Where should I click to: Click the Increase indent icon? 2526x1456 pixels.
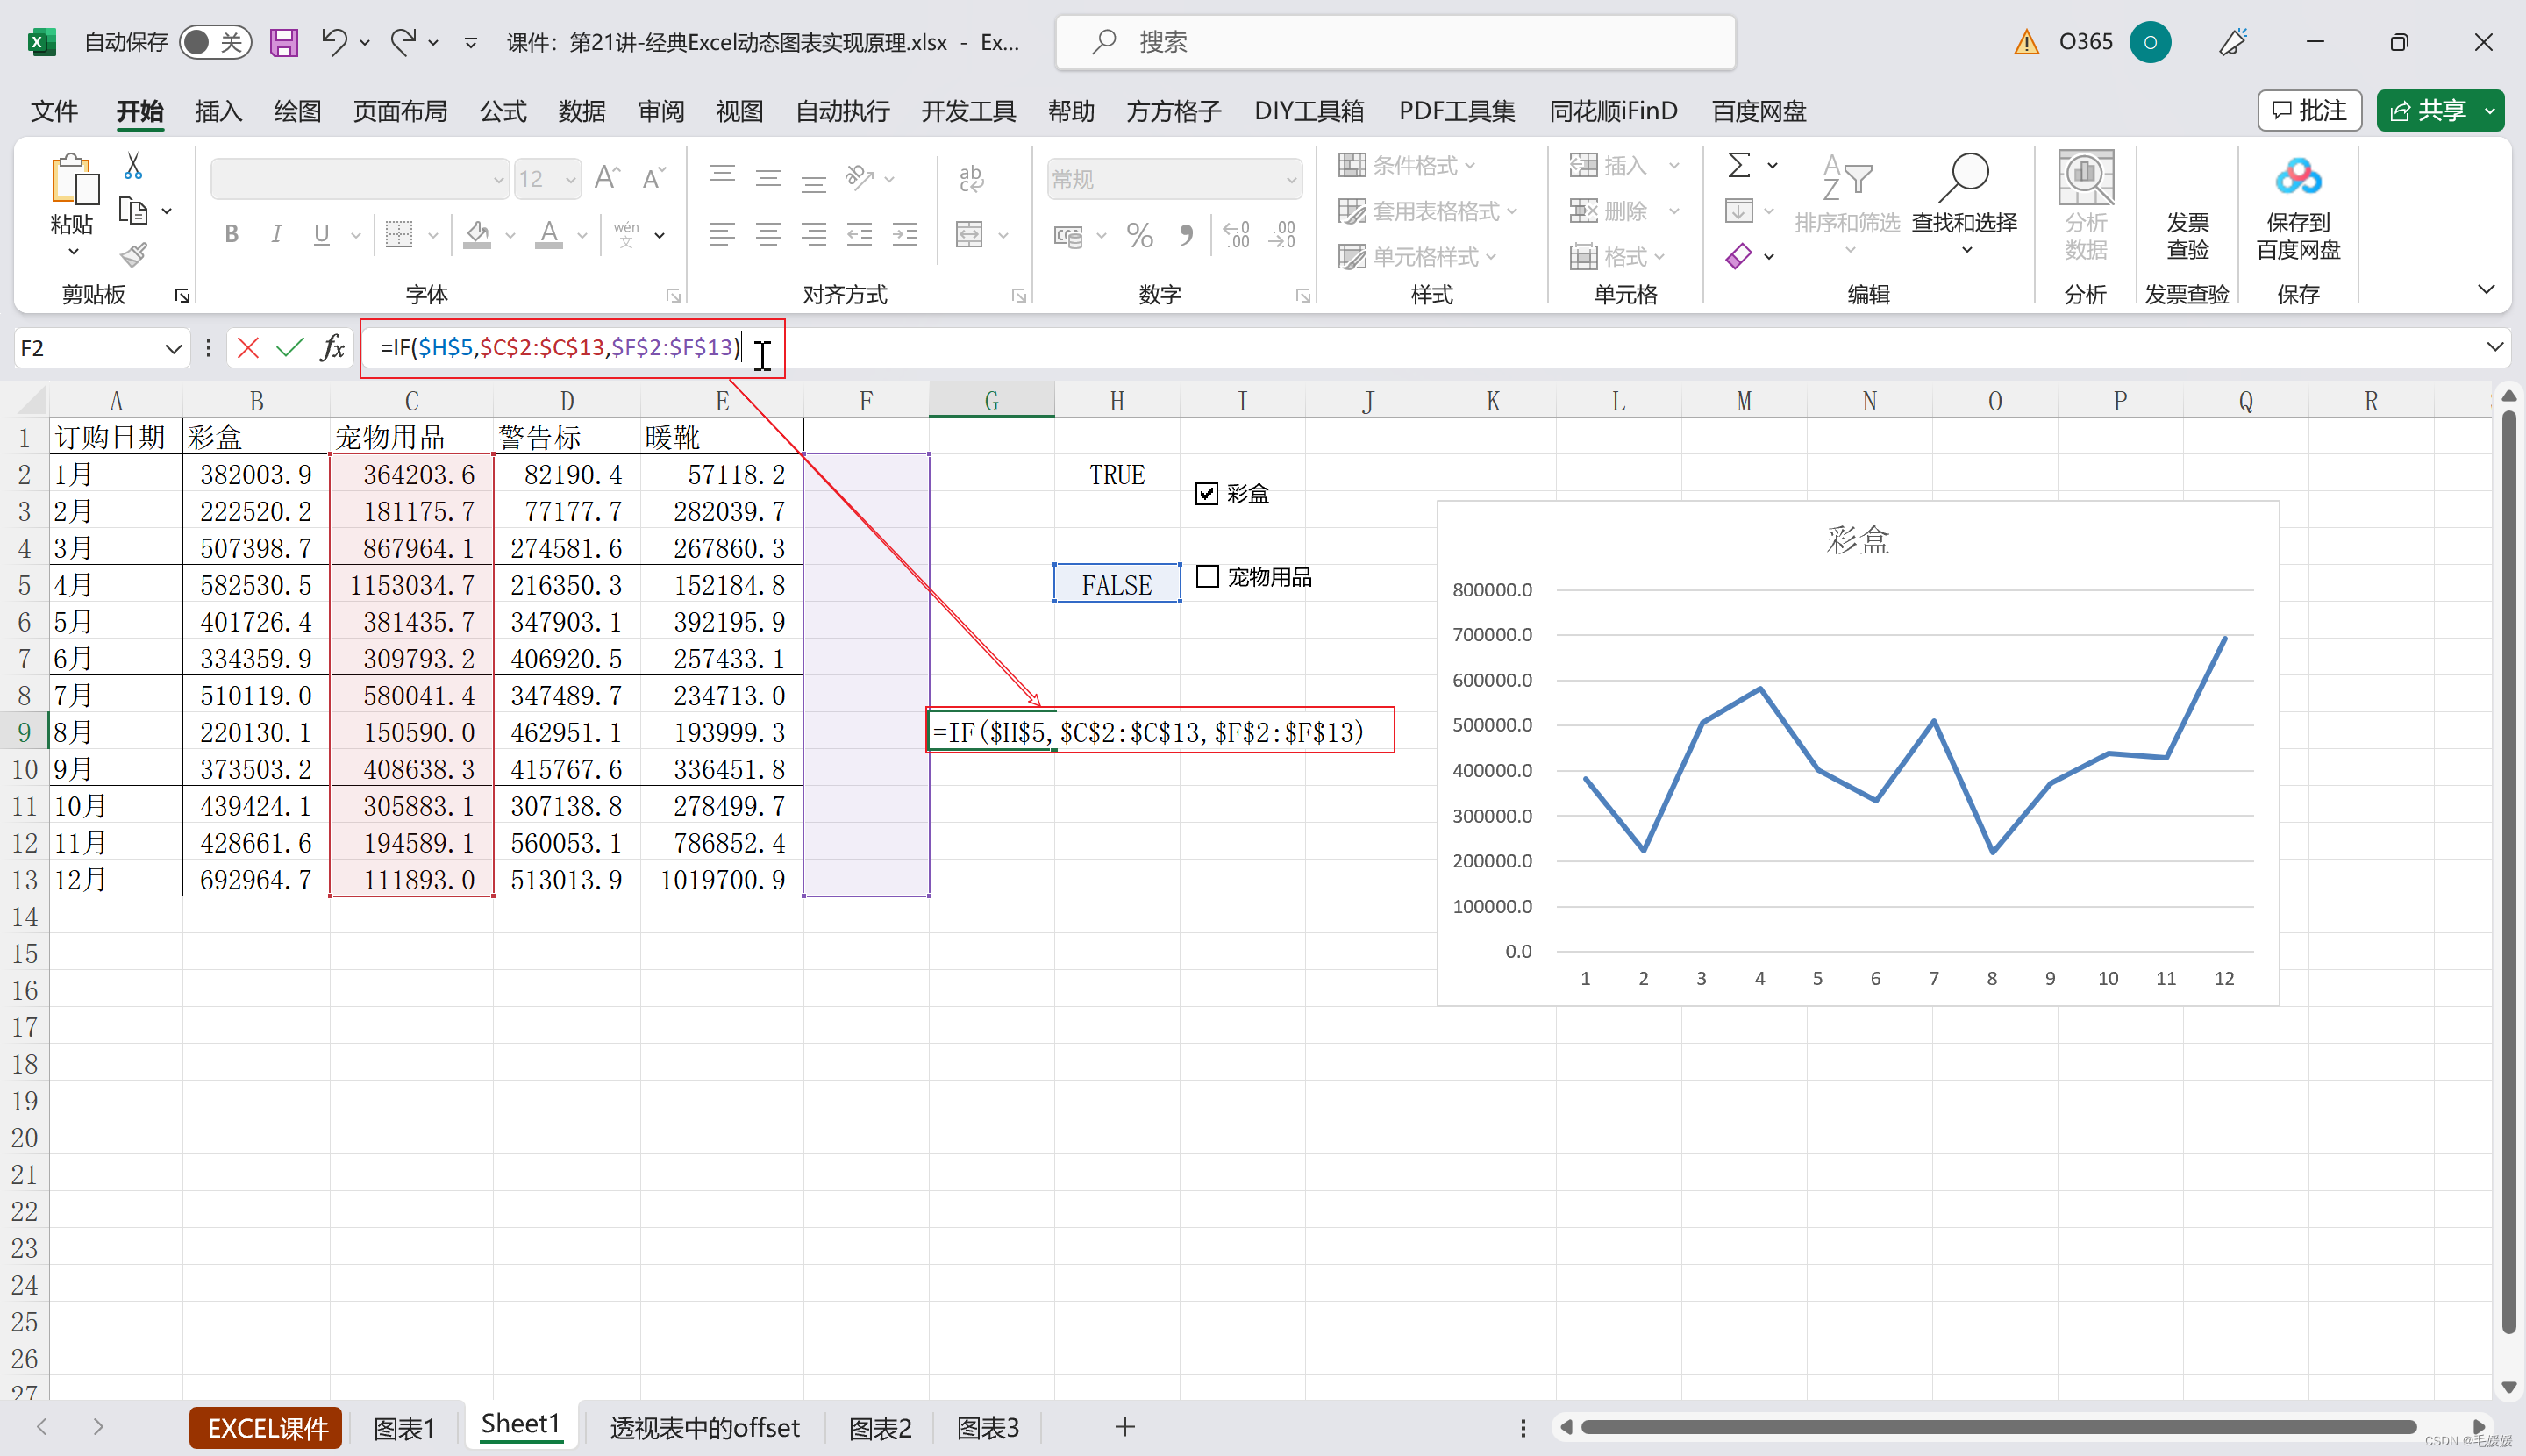coord(905,235)
